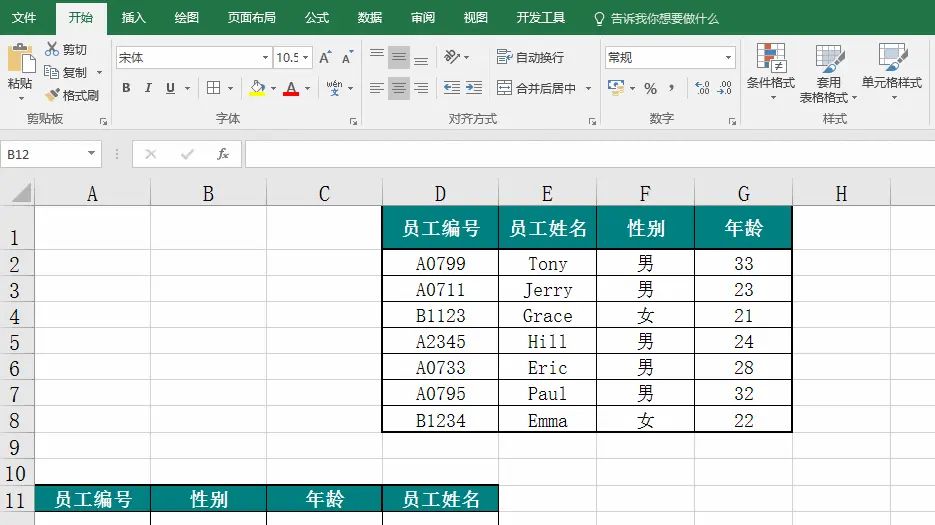Decrease font size with small A
Screen dimensions: 935x525
tap(347, 57)
